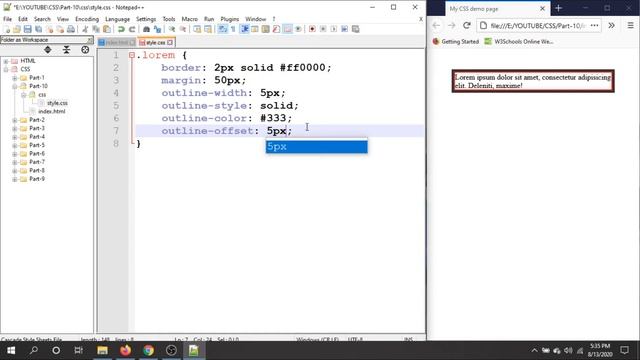Expand the Part-1 folder node

(x=15, y=78)
